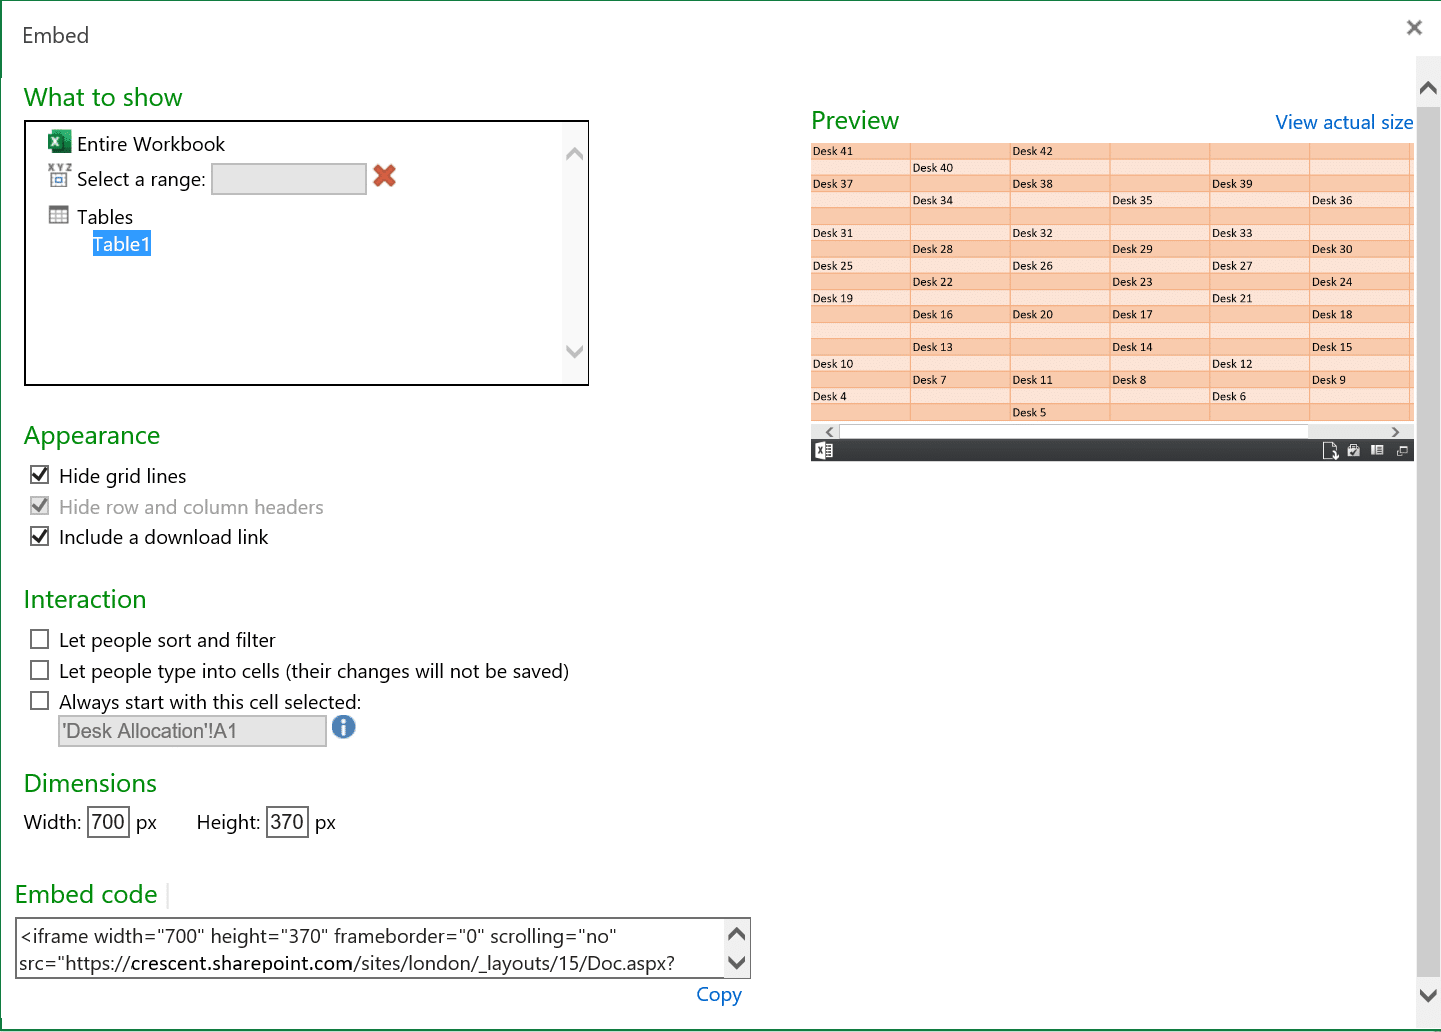1441x1032 pixels.
Task: Open workbook full-size via pop-out icon
Action: click(1399, 450)
